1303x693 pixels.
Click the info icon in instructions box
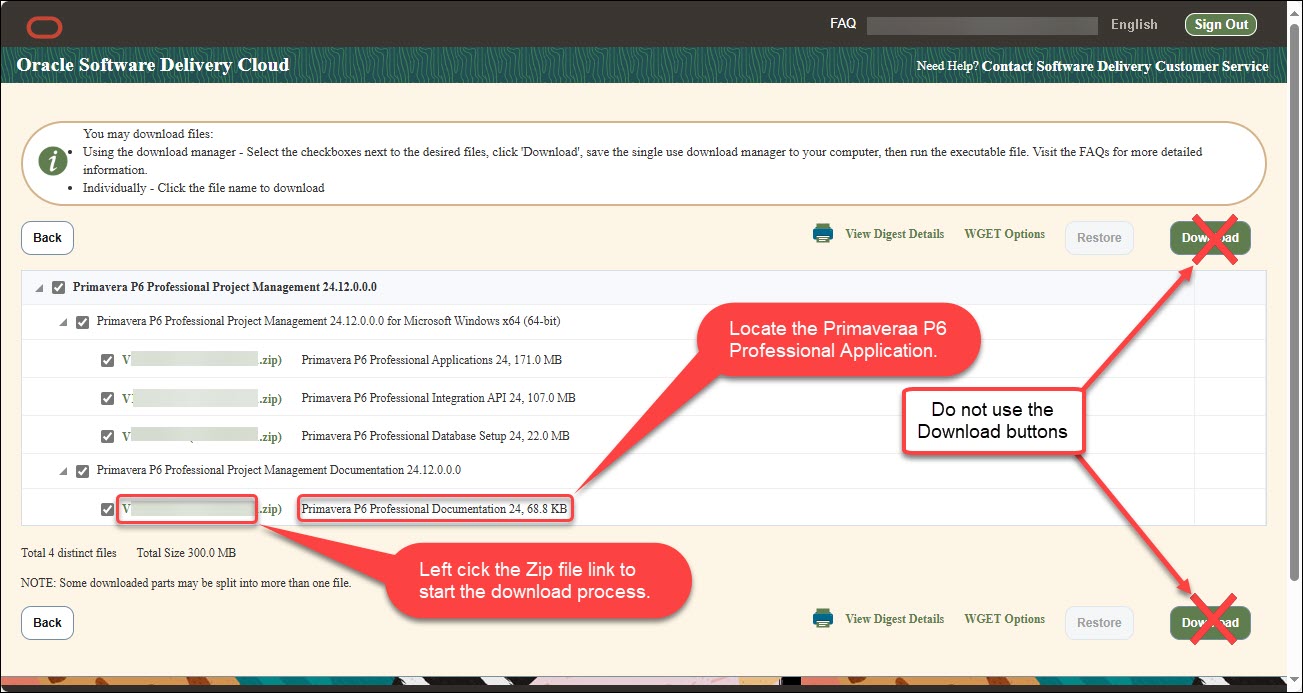pyautogui.click(x=53, y=161)
